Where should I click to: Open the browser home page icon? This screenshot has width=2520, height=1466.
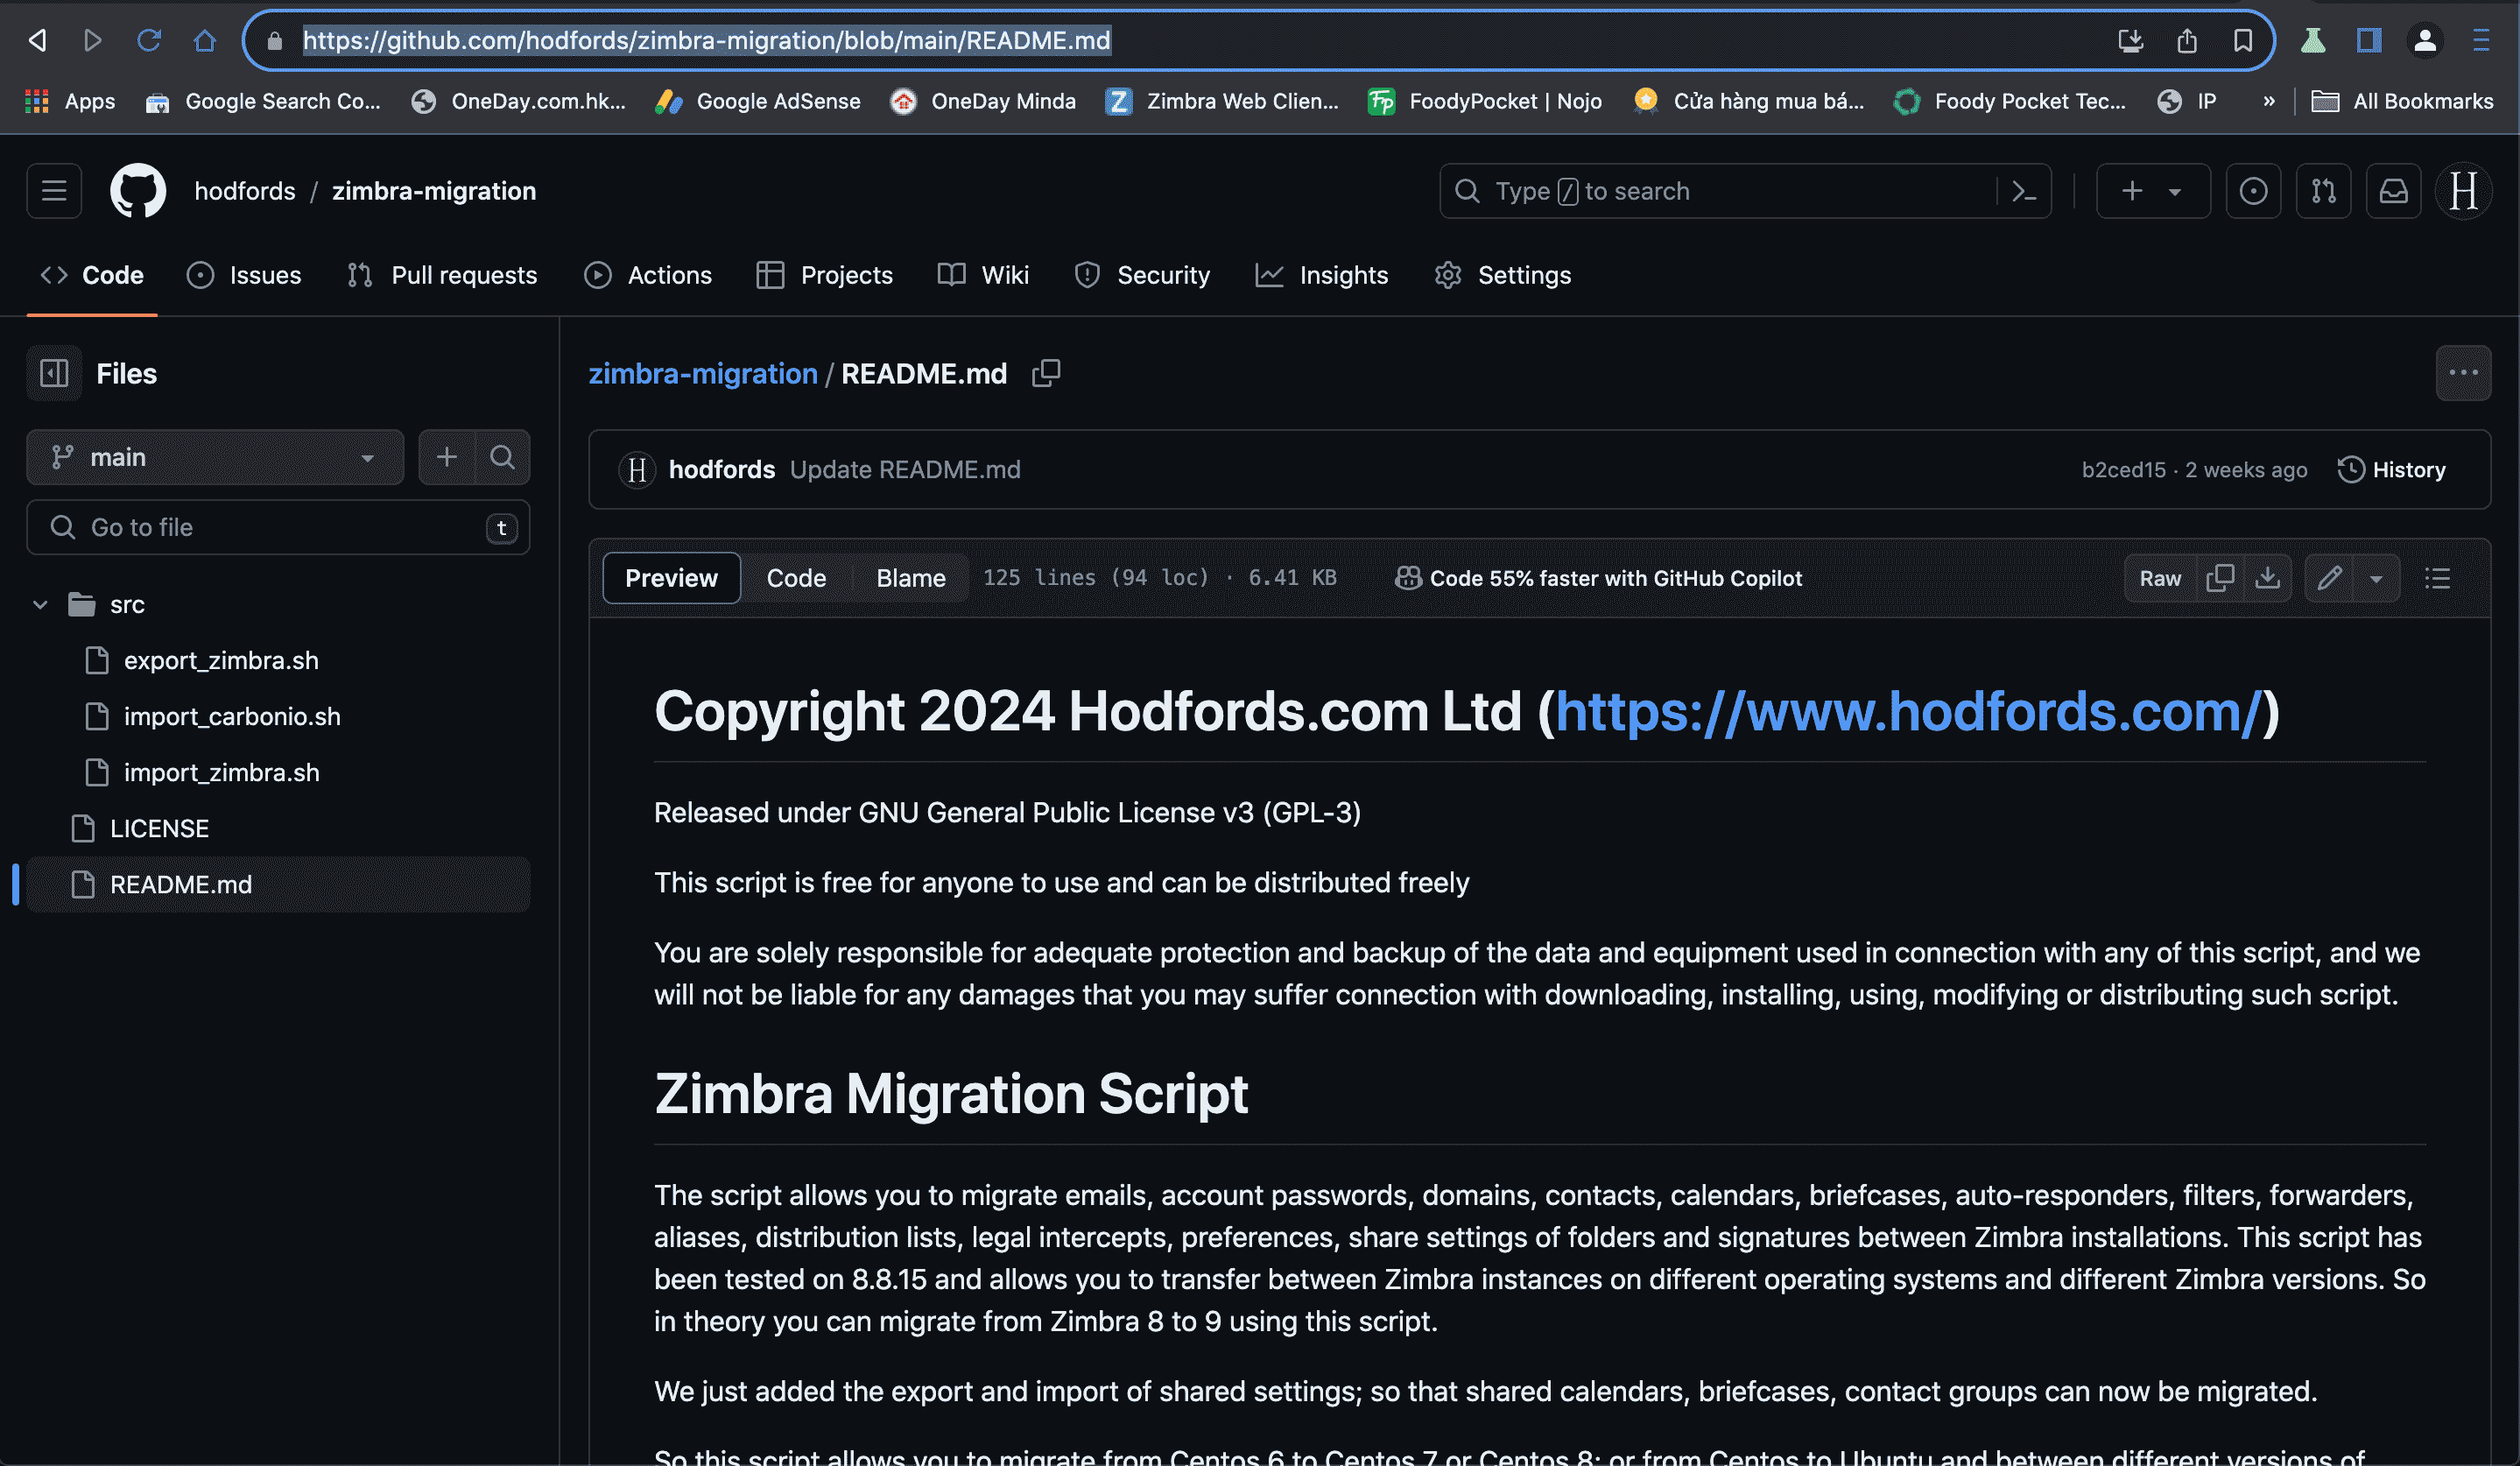pos(205,40)
